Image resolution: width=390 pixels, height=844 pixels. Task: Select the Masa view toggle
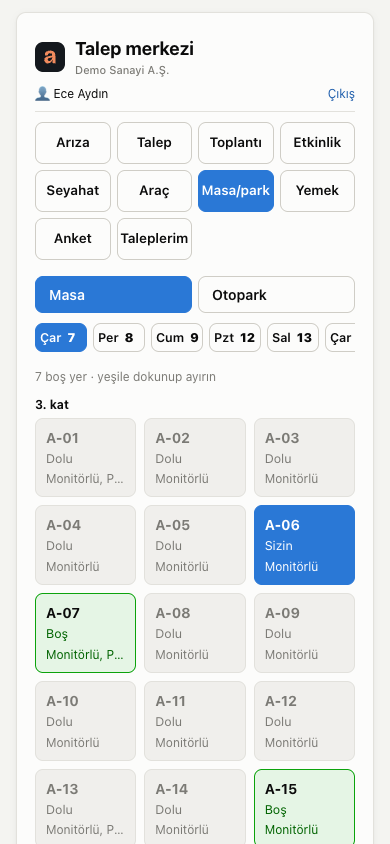[x=114, y=294]
